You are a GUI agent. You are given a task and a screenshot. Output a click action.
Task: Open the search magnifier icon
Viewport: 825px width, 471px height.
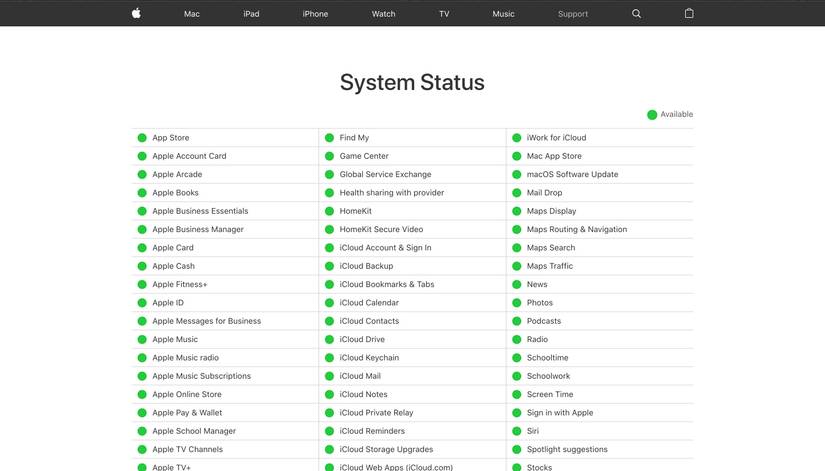tap(636, 14)
